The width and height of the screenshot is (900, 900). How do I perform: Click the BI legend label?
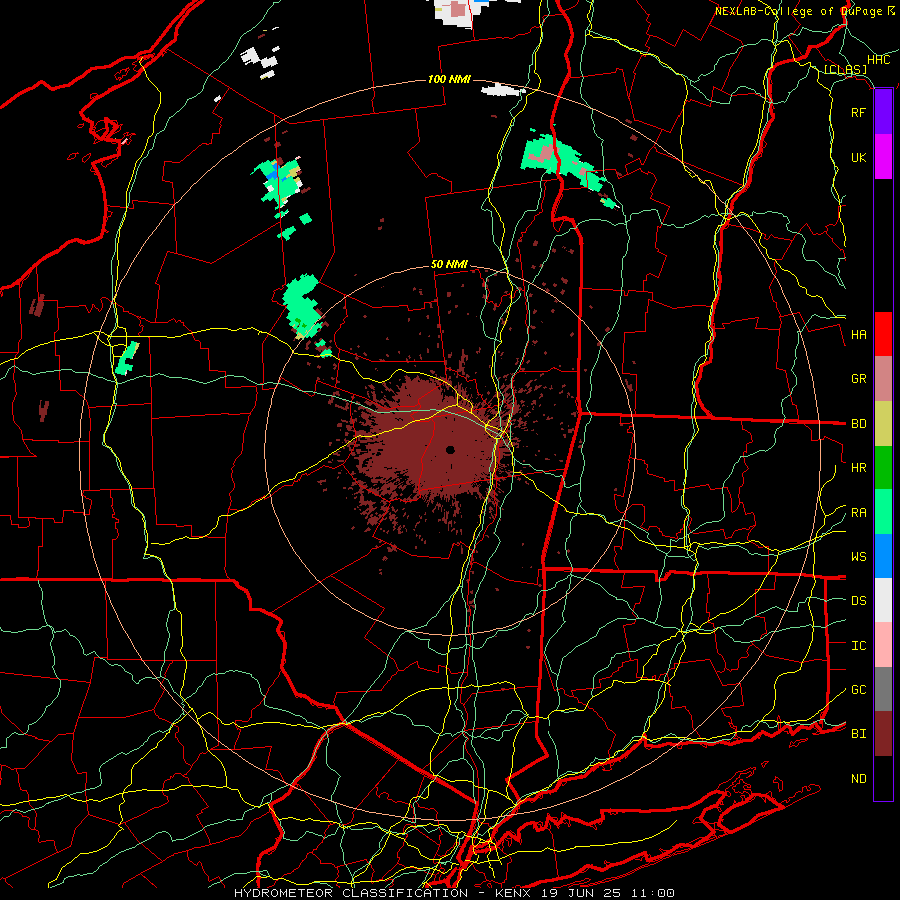[x=858, y=734]
